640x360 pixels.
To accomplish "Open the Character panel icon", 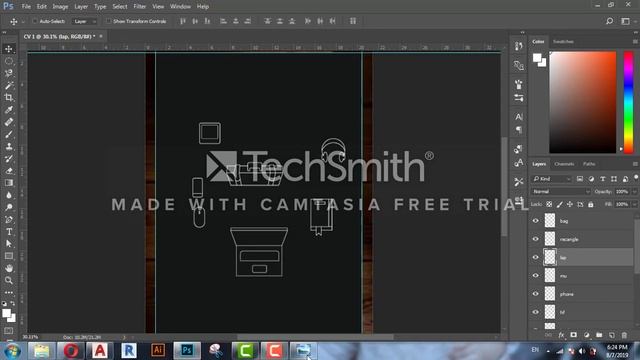I will tap(519, 117).
